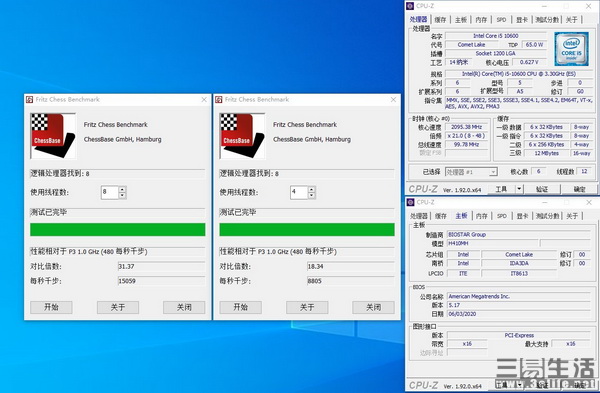The width and height of the screenshot is (600, 393).
Task: Click the BIOS version value 5.17
Action: pyautogui.click(x=518, y=305)
